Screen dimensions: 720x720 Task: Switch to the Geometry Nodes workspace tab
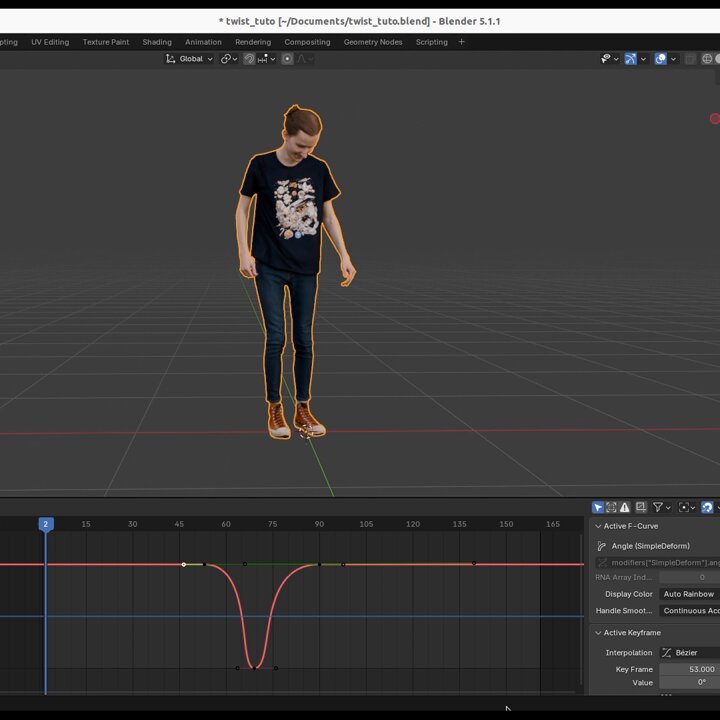tap(373, 42)
